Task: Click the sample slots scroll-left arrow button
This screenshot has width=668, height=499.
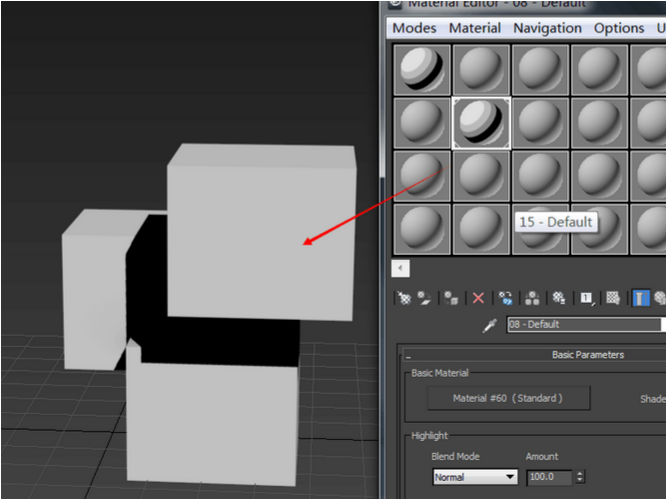Action: point(401,268)
